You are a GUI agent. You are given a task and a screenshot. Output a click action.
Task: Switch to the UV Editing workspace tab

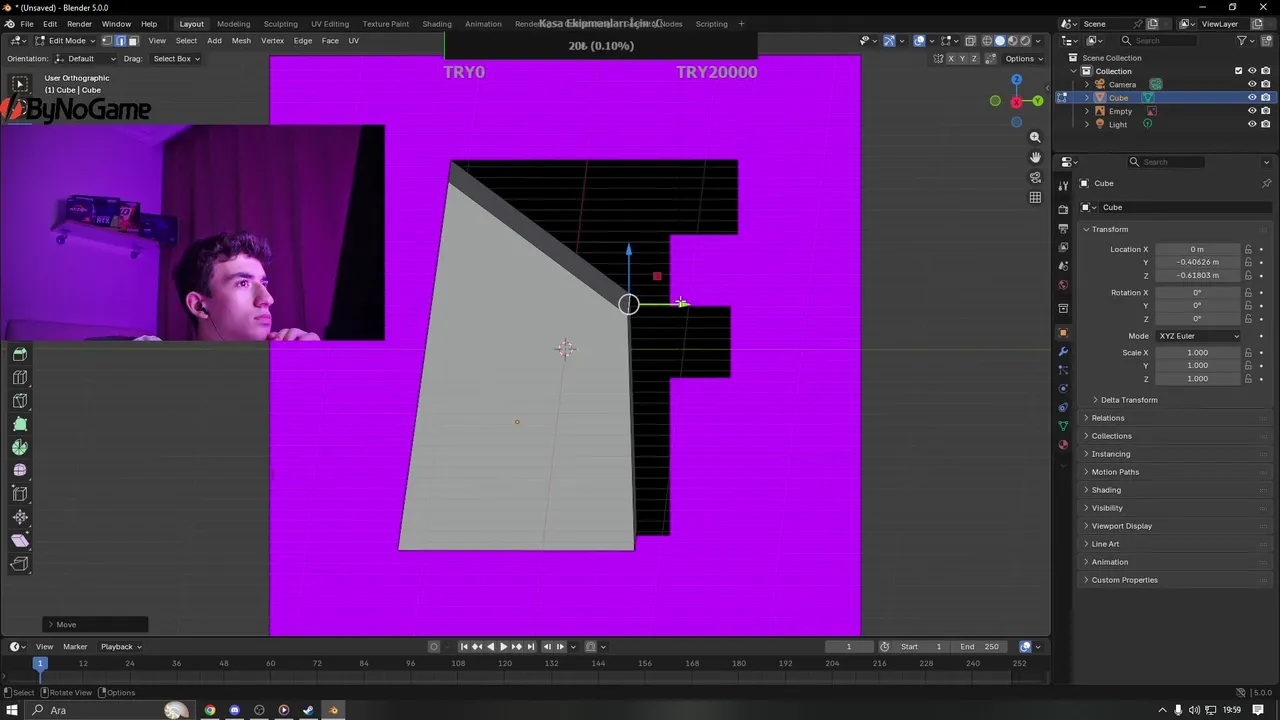click(330, 24)
